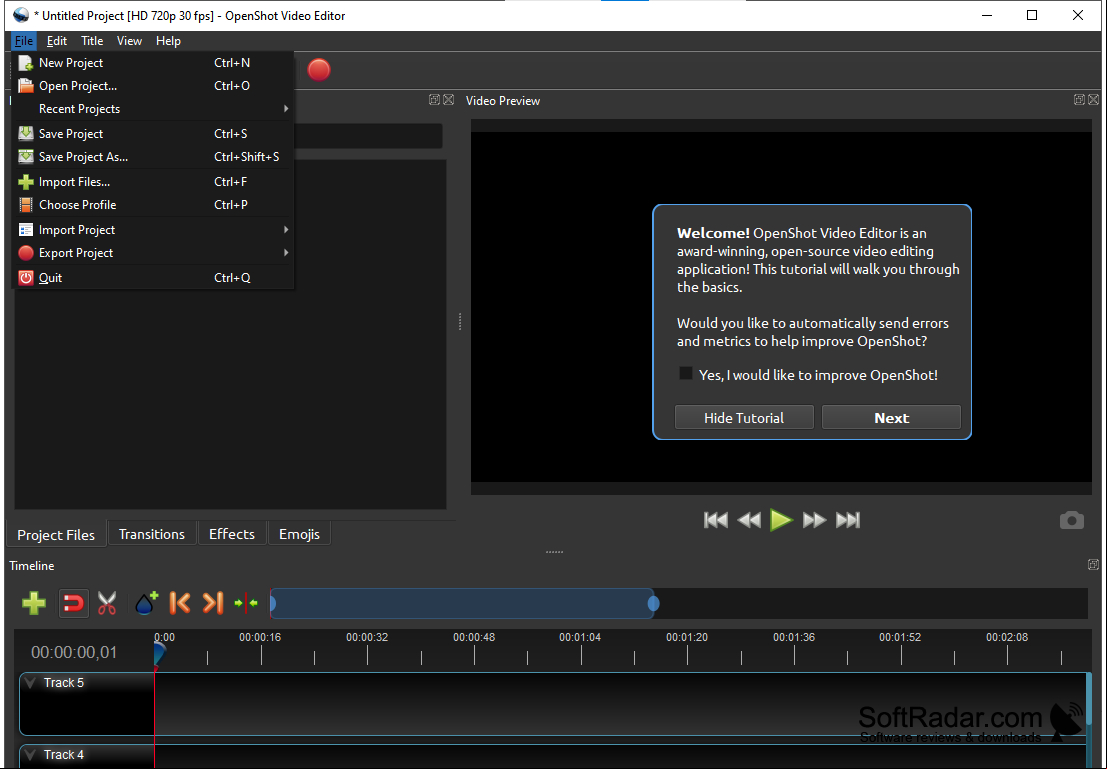Switch to the Transitions tab
The height and width of the screenshot is (769, 1107).
pyautogui.click(x=152, y=534)
